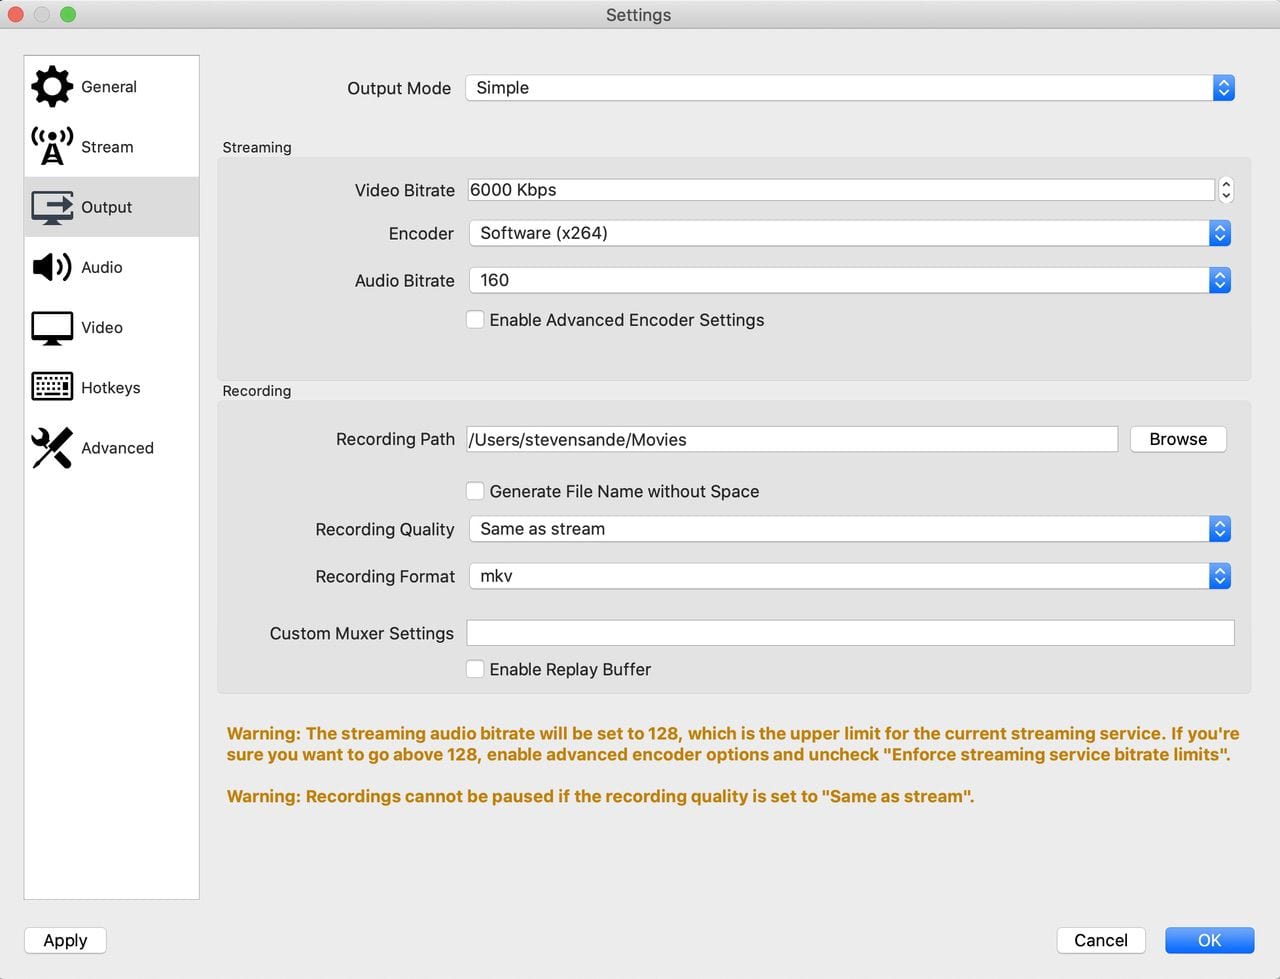Screen dimensions: 1280x979
Task: Click the Video monitor icon
Action: pyautogui.click(x=52, y=327)
